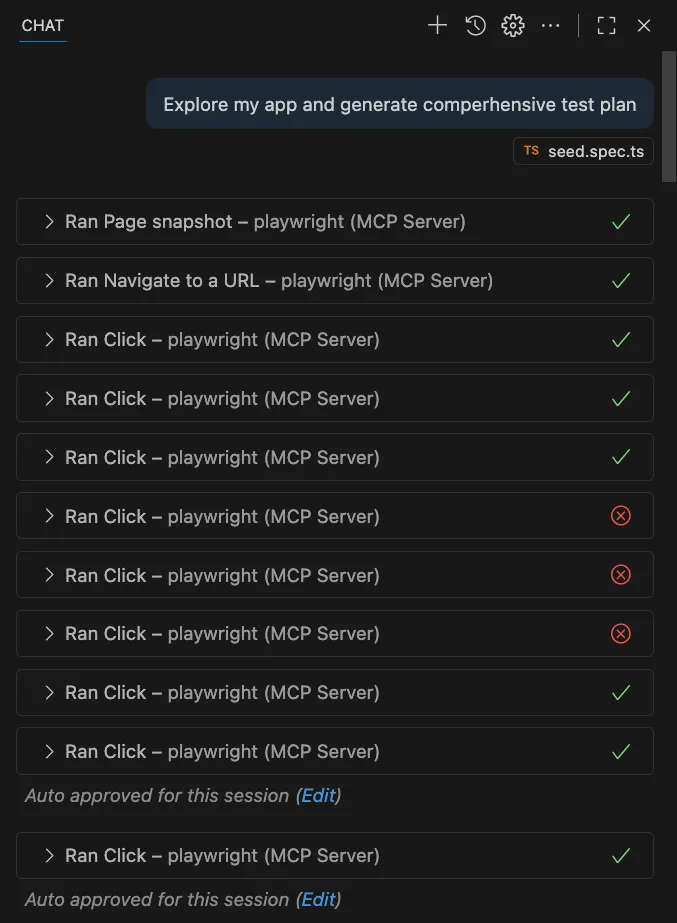677x923 pixels.
Task: Click the user prompt message bubble
Action: [399, 105]
